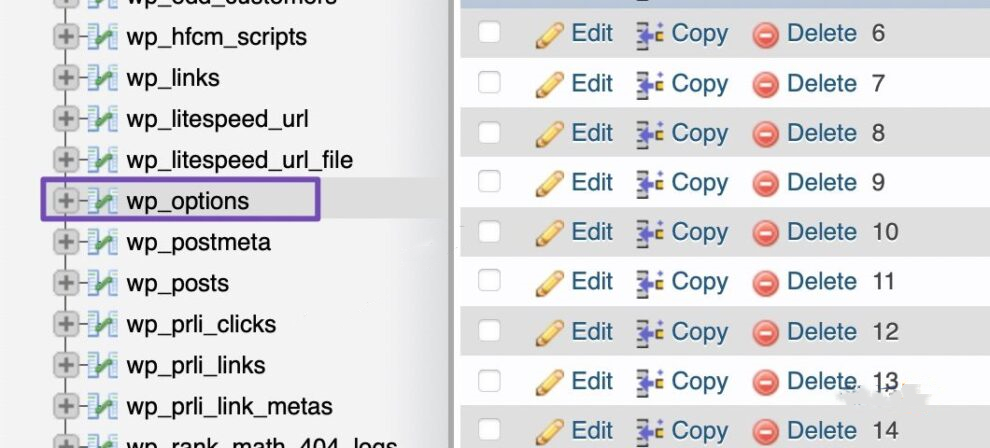
Task: Expand the wp_postmeta tree node
Action: [65, 242]
